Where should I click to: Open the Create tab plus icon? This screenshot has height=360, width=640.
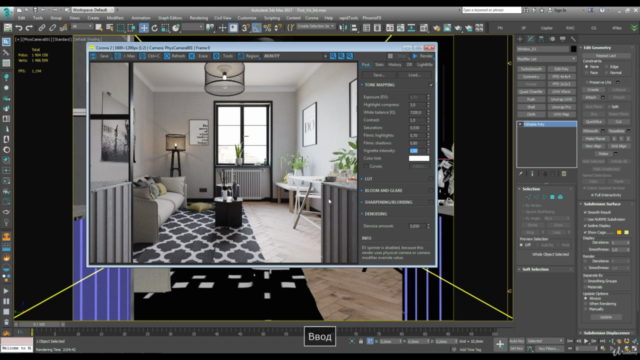[520, 39]
